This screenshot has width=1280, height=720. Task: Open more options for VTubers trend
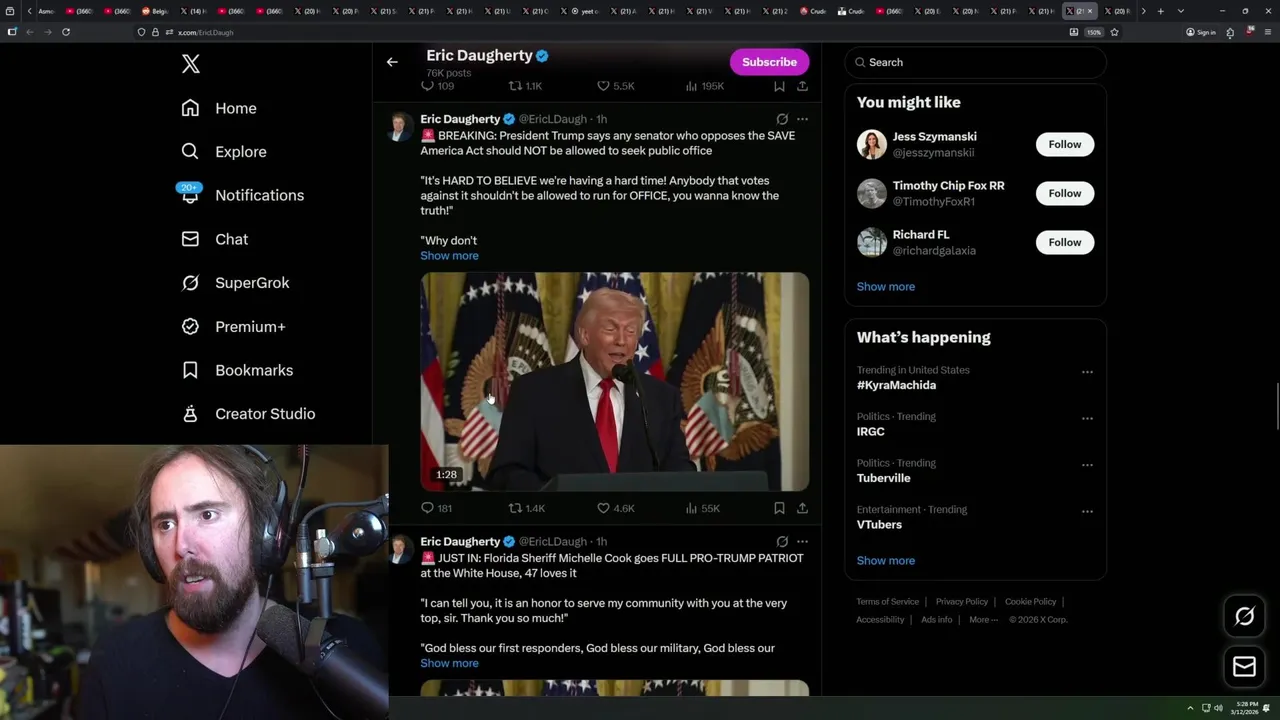coord(1087,511)
